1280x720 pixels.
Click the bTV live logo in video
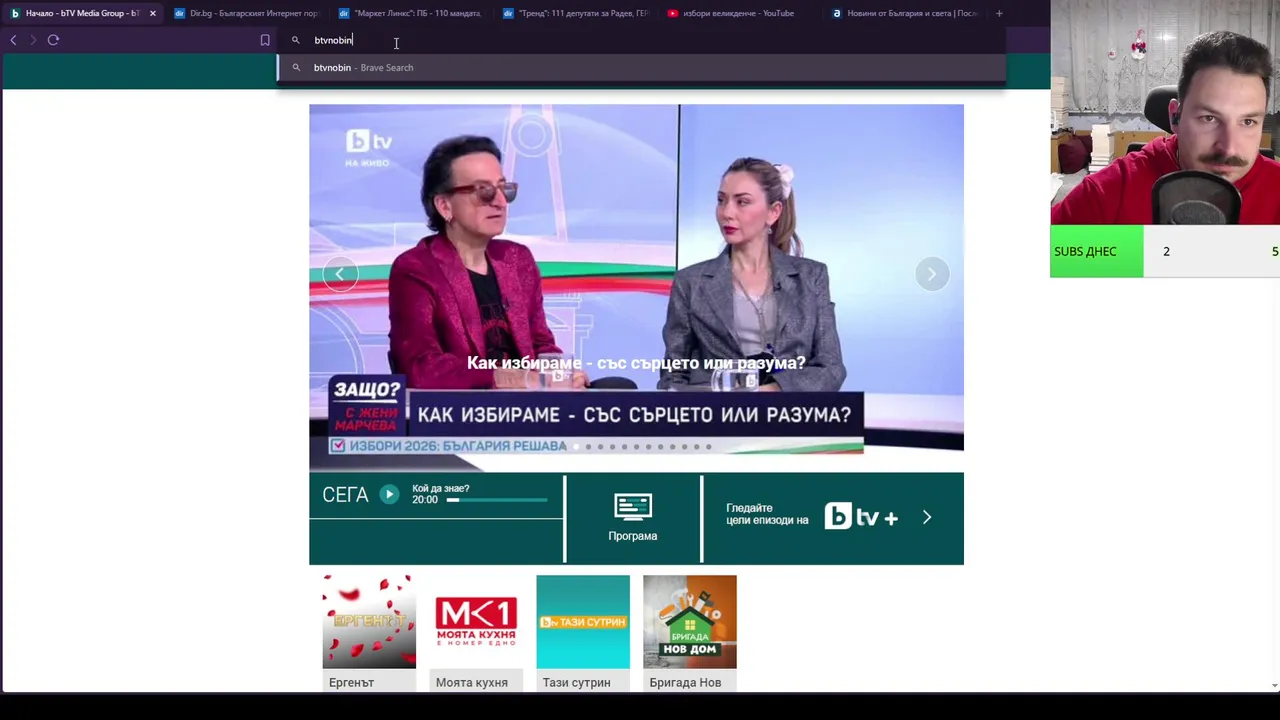(x=368, y=147)
